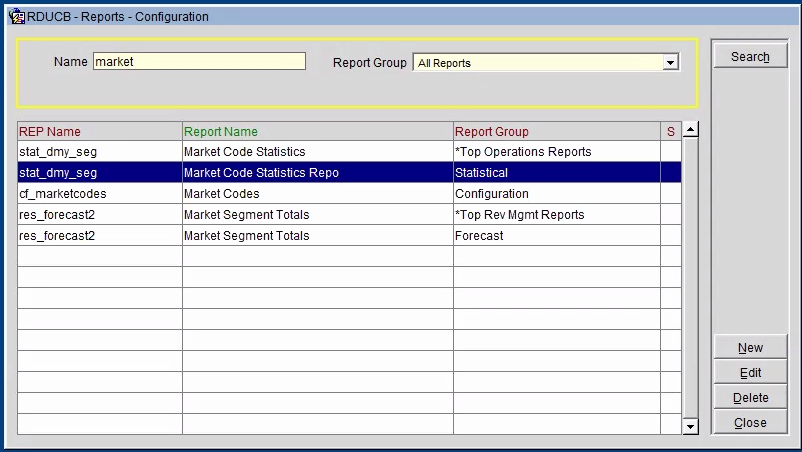The image size is (802, 452).
Task: Click the vertical scrollbar track
Action: point(690,278)
